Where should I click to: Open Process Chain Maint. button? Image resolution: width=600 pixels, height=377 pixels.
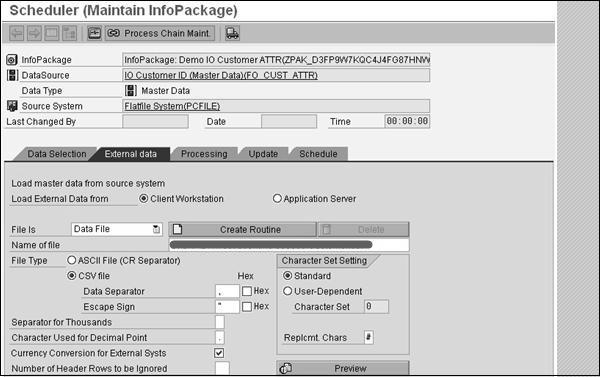[x=160, y=33]
